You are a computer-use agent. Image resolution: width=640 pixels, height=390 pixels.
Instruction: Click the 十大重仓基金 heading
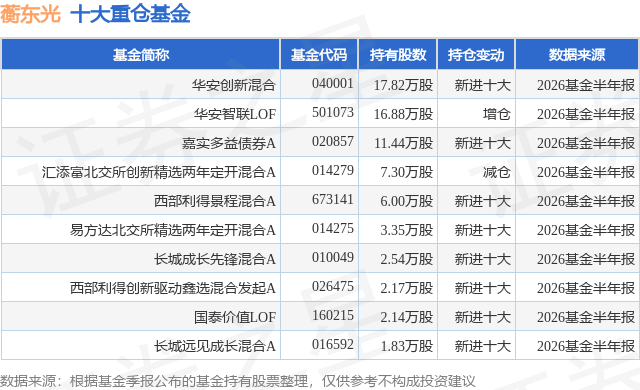pyautogui.click(x=131, y=14)
